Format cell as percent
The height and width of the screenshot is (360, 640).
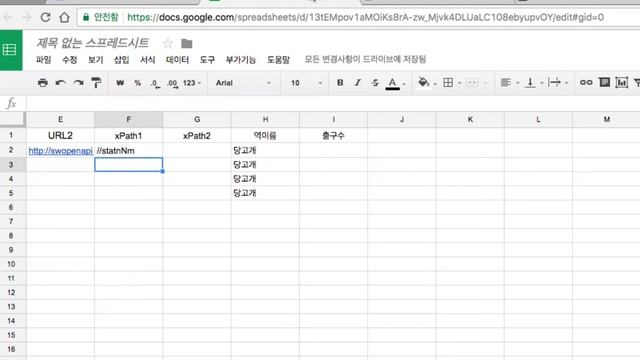138,83
